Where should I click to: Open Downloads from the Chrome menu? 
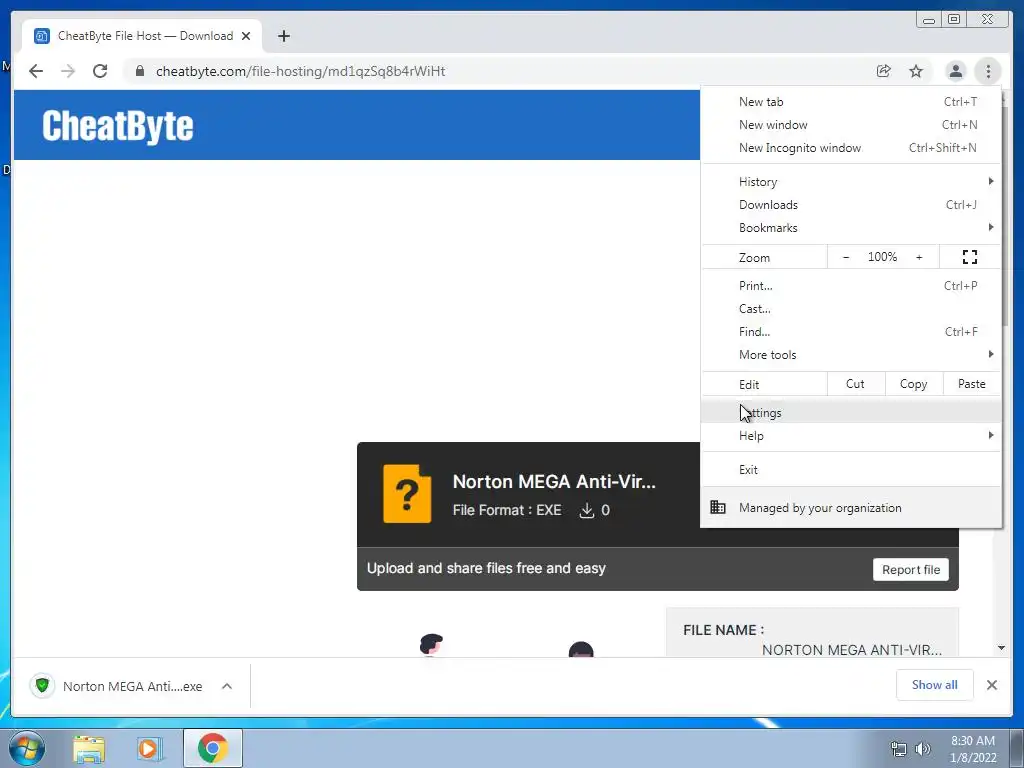tap(851, 204)
